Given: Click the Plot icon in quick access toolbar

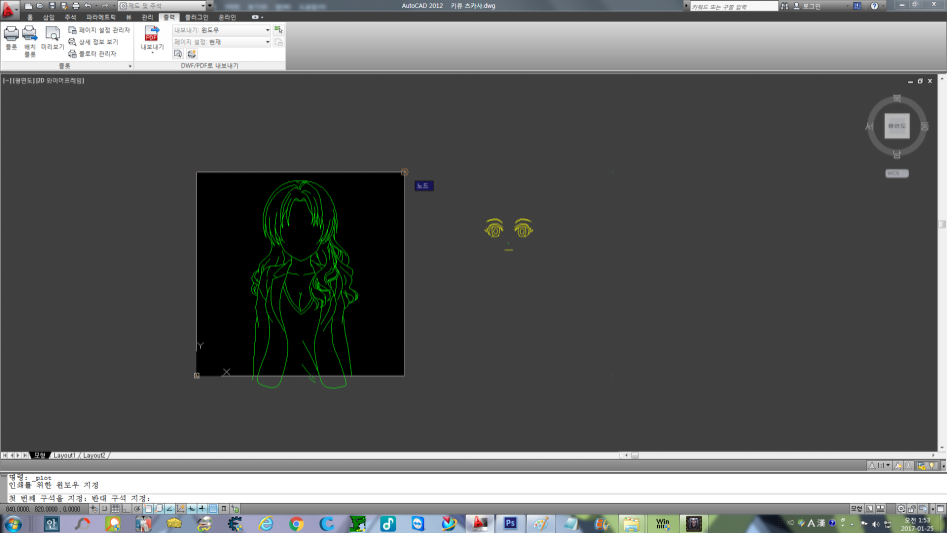Looking at the screenshot, I should pyautogui.click(x=75, y=5).
